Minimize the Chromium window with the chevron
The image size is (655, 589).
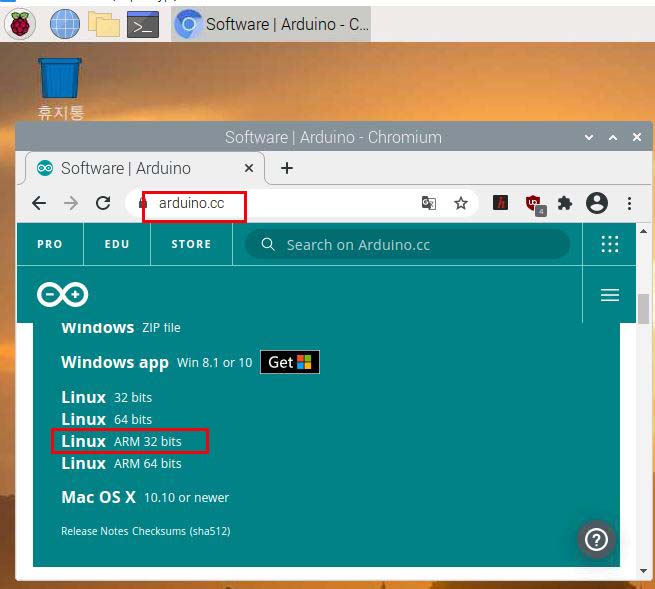pos(589,137)
